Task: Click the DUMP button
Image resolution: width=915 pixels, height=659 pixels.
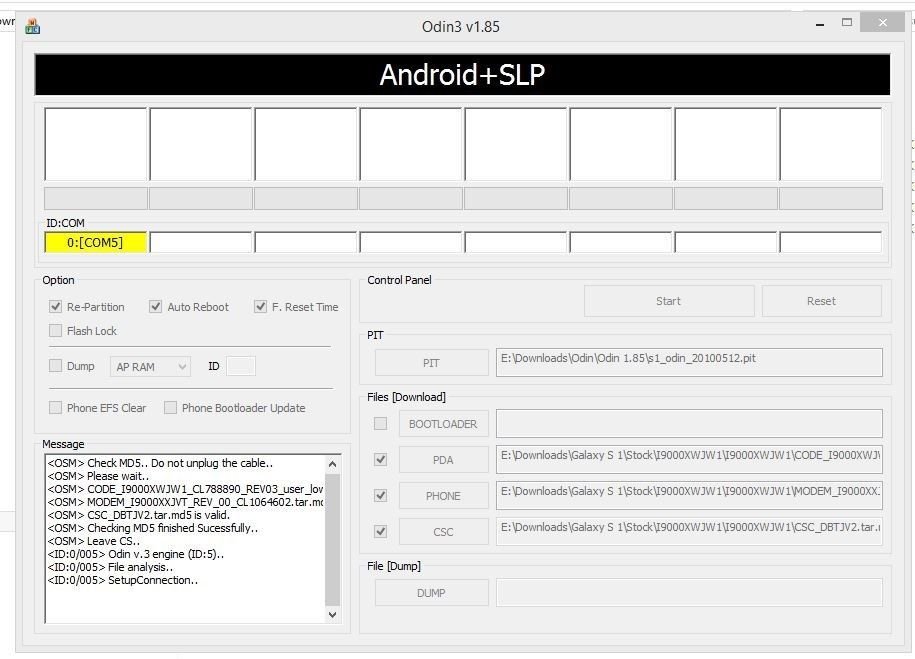Action: 431,593
